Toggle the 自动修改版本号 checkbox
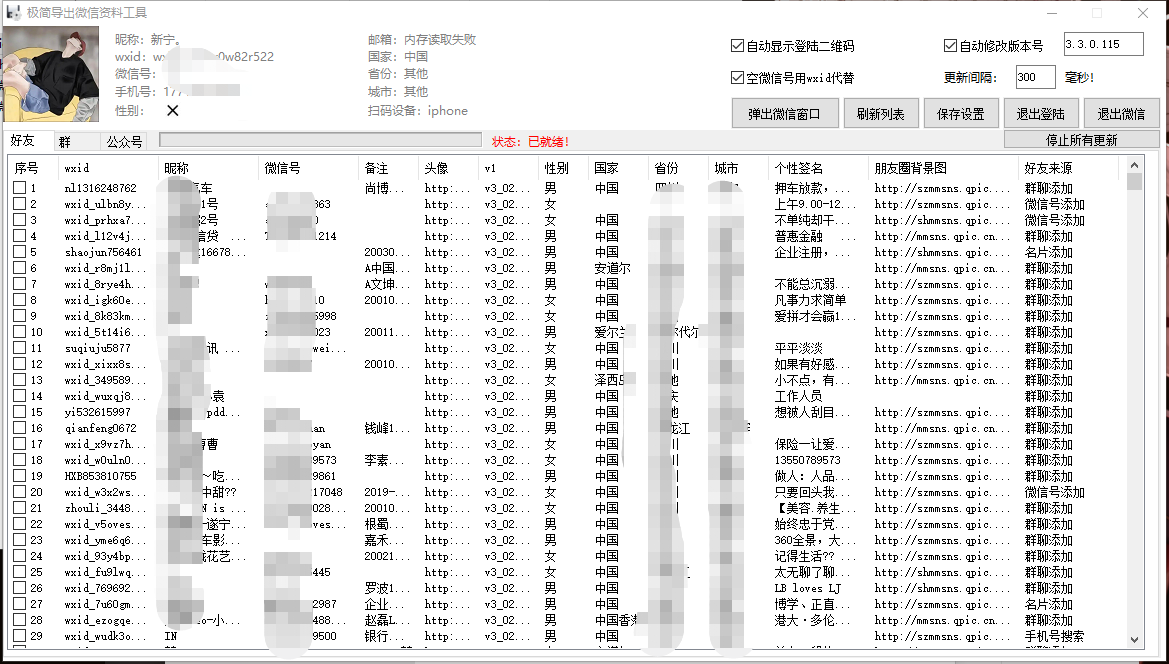This screenshot has height=664, width=1169. point(950,45)
